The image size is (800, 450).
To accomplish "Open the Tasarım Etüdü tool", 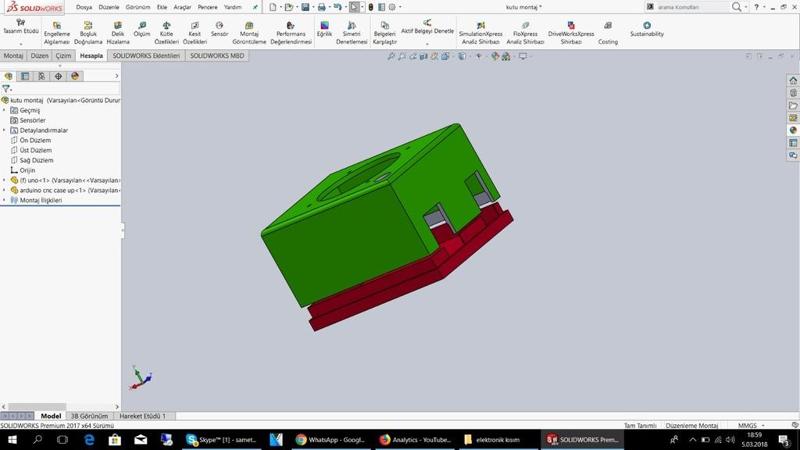I will click(20, 27).
